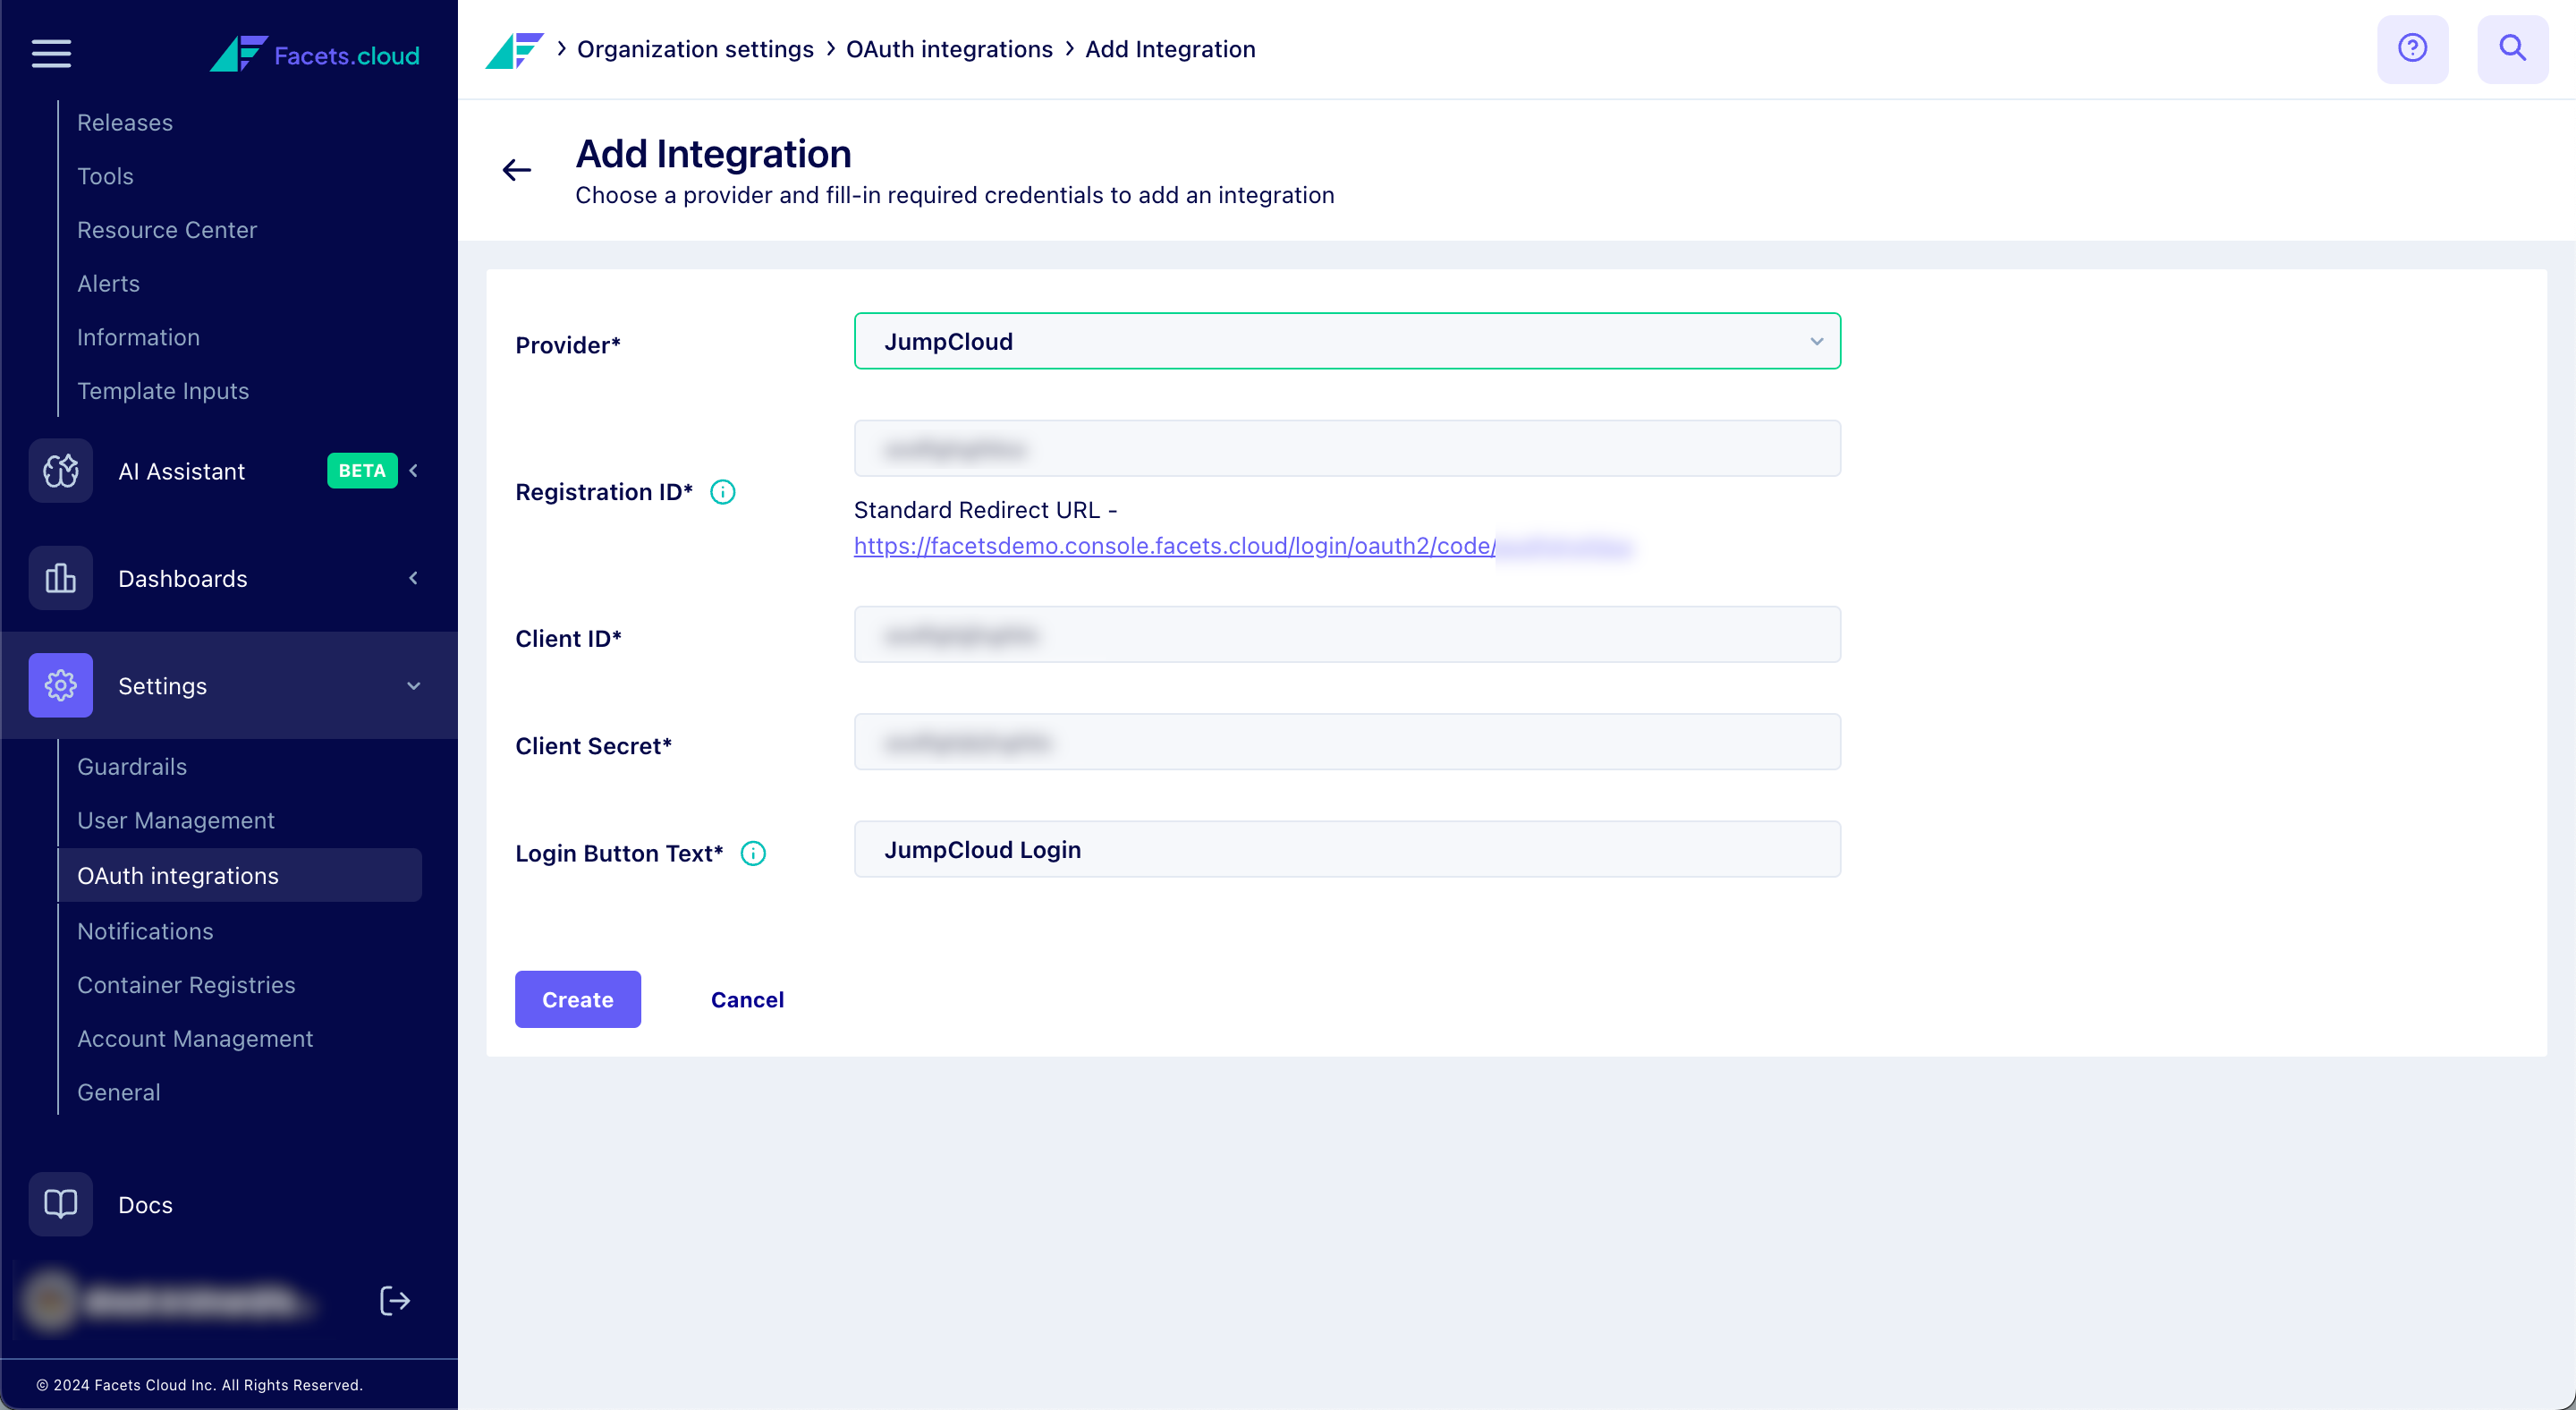Log out using the exit icon
Image resolution: width=2576 pixels, height=1410 pixels.
click(x=395, y=1300)
